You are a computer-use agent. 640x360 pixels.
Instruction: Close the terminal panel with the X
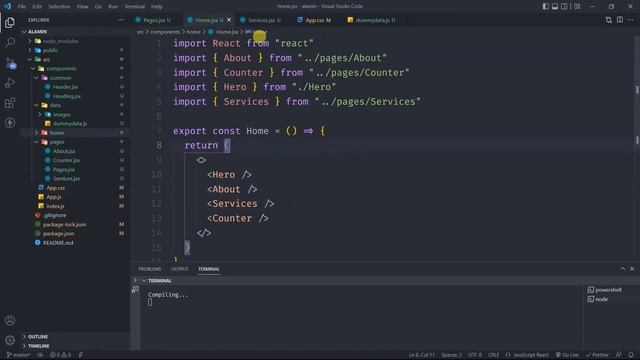click(632, 269)
